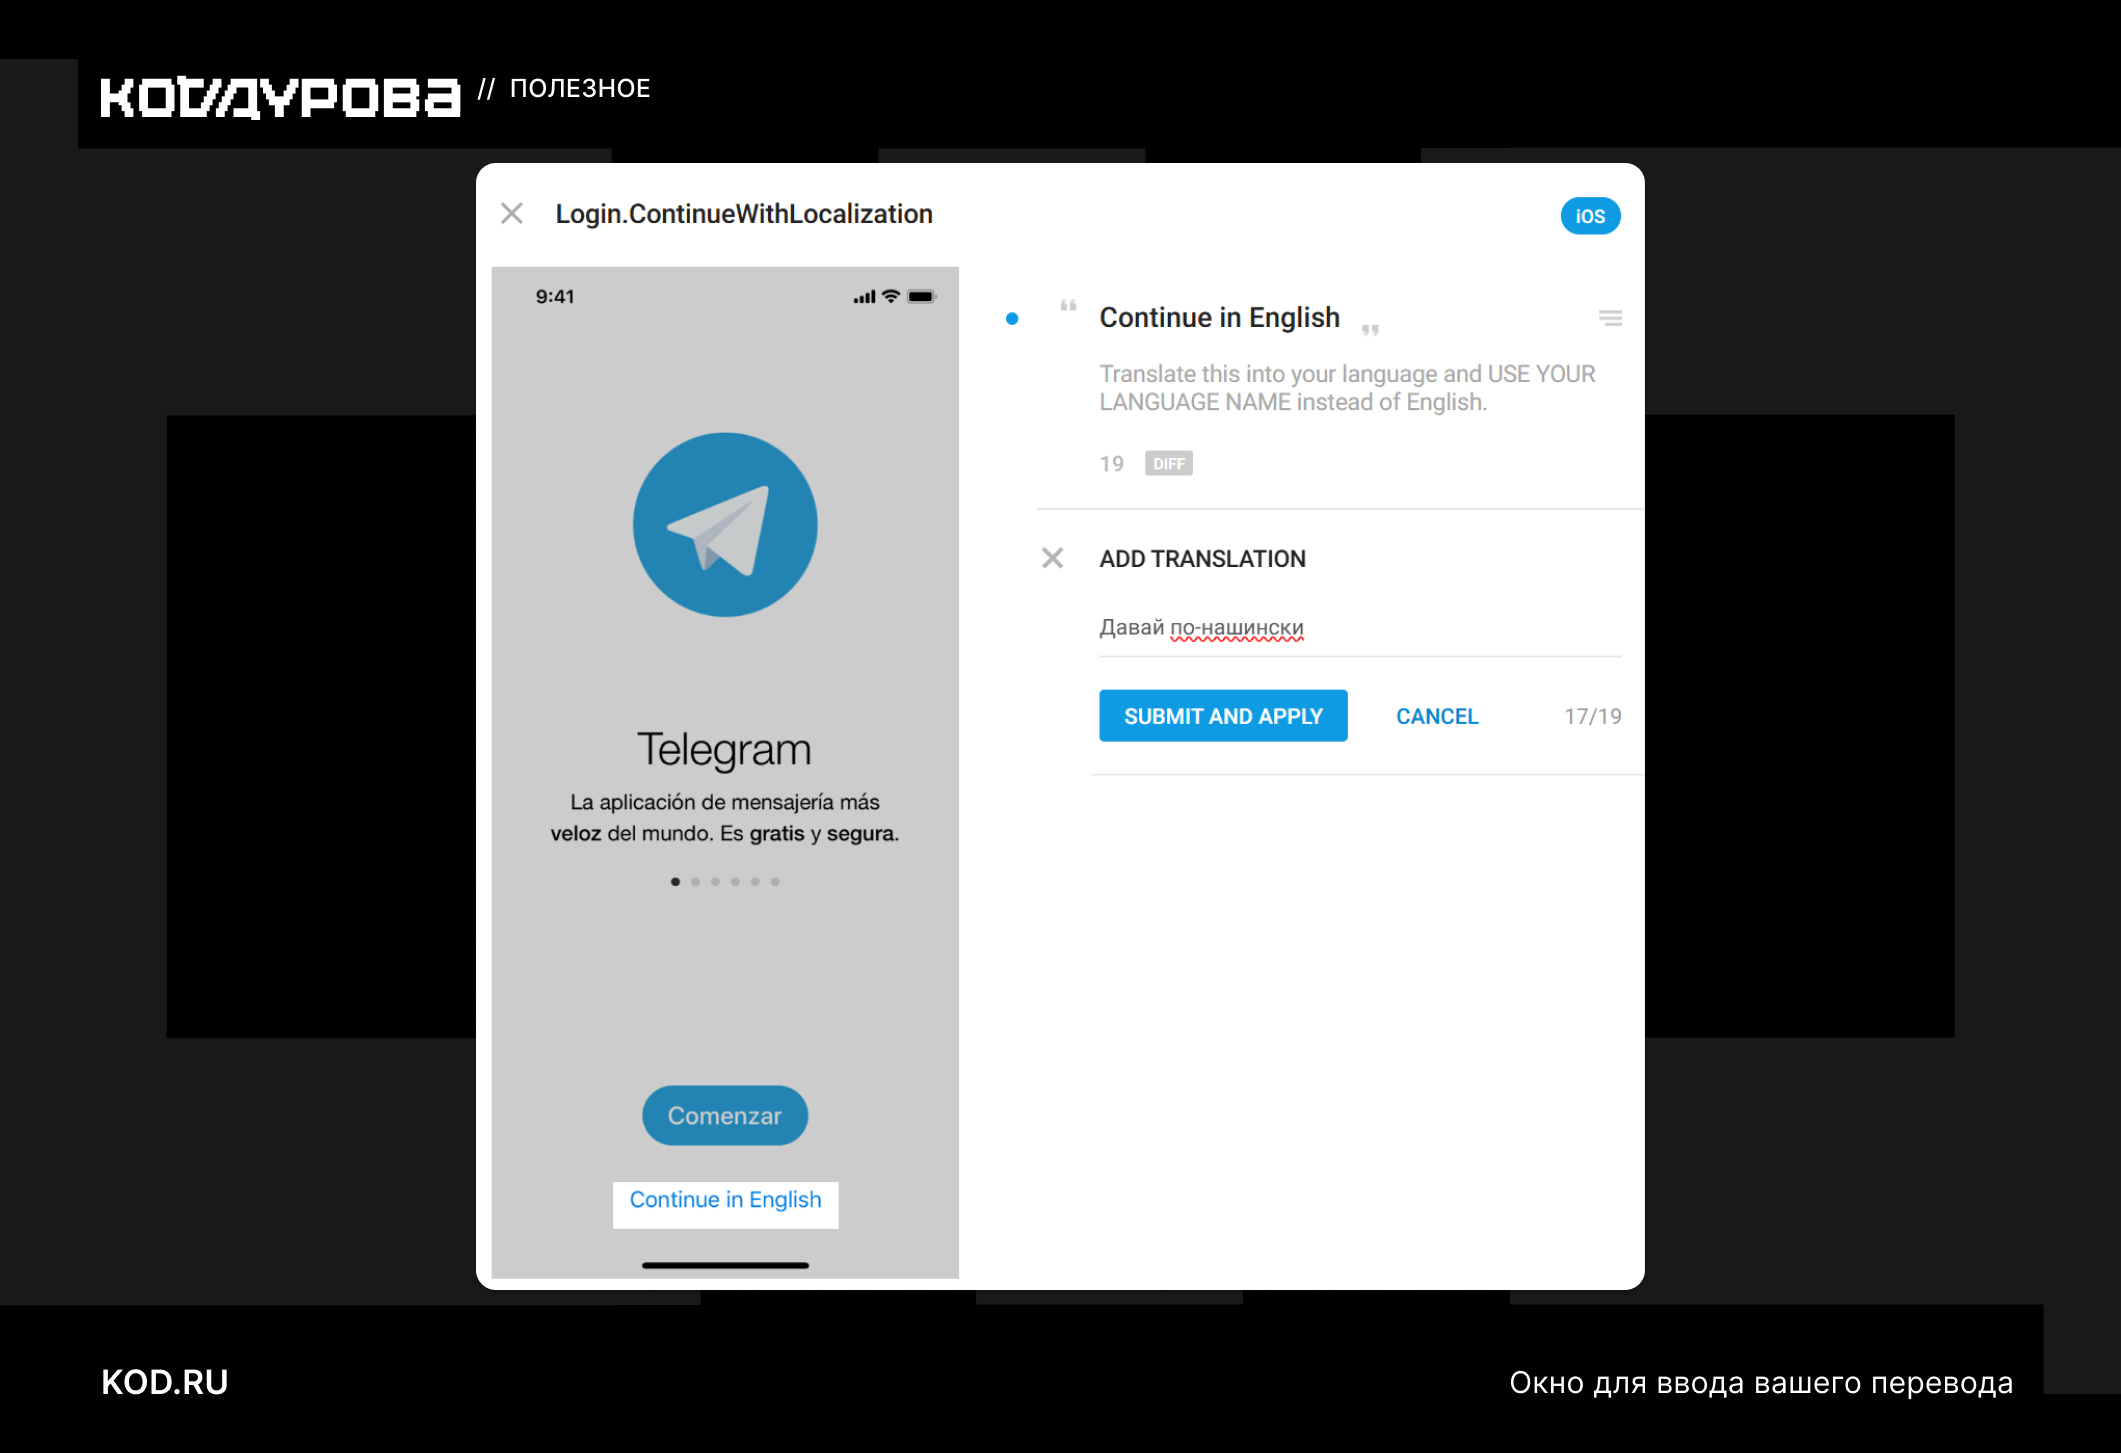Close the Login.ContinueWithLocalization dialog
This screenshot has width=2121, height=1453.
512,214
